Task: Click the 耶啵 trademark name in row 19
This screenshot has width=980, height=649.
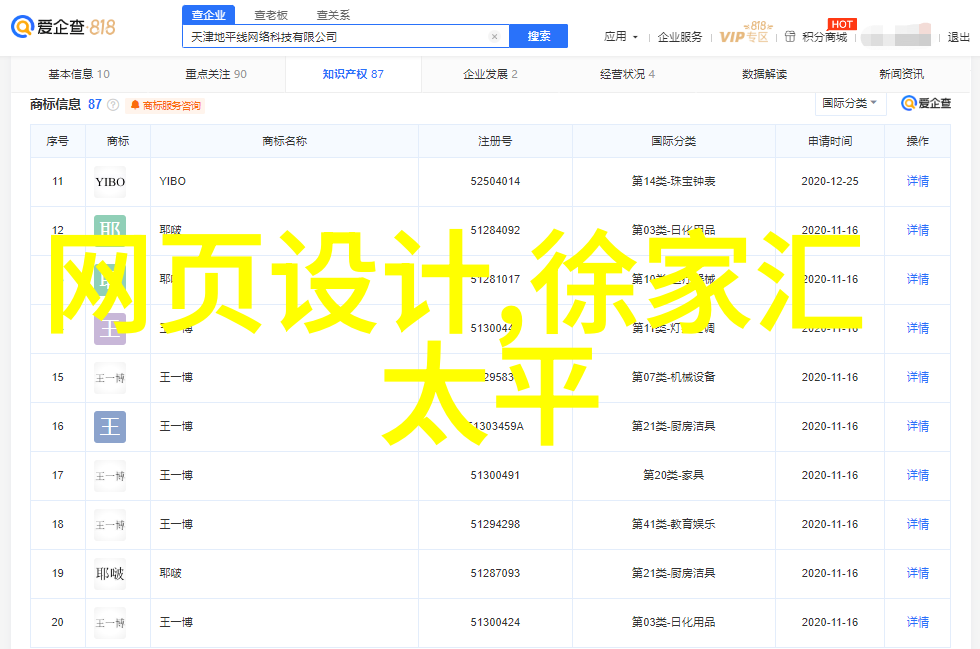Action: (x=171, y=573)
